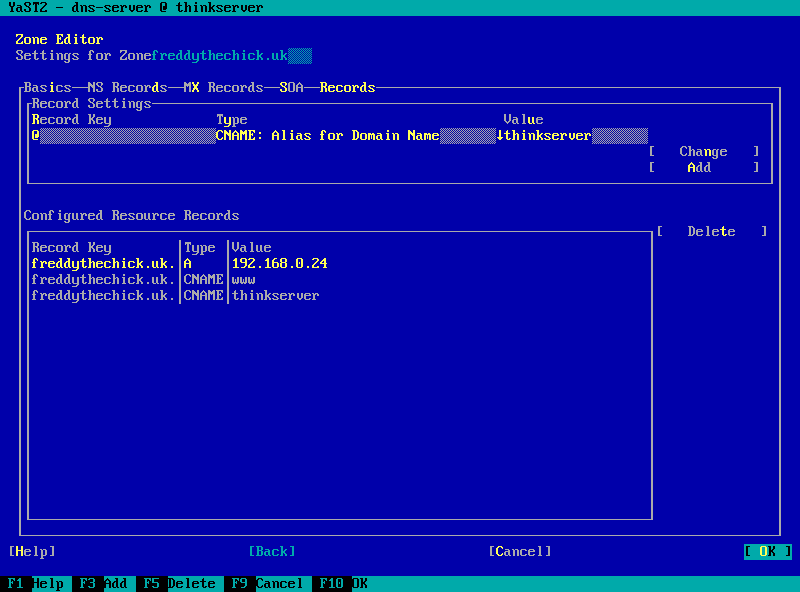This screenshot has width=800, height=592.
Task: Select the Records tab
Action: (347, 87)
